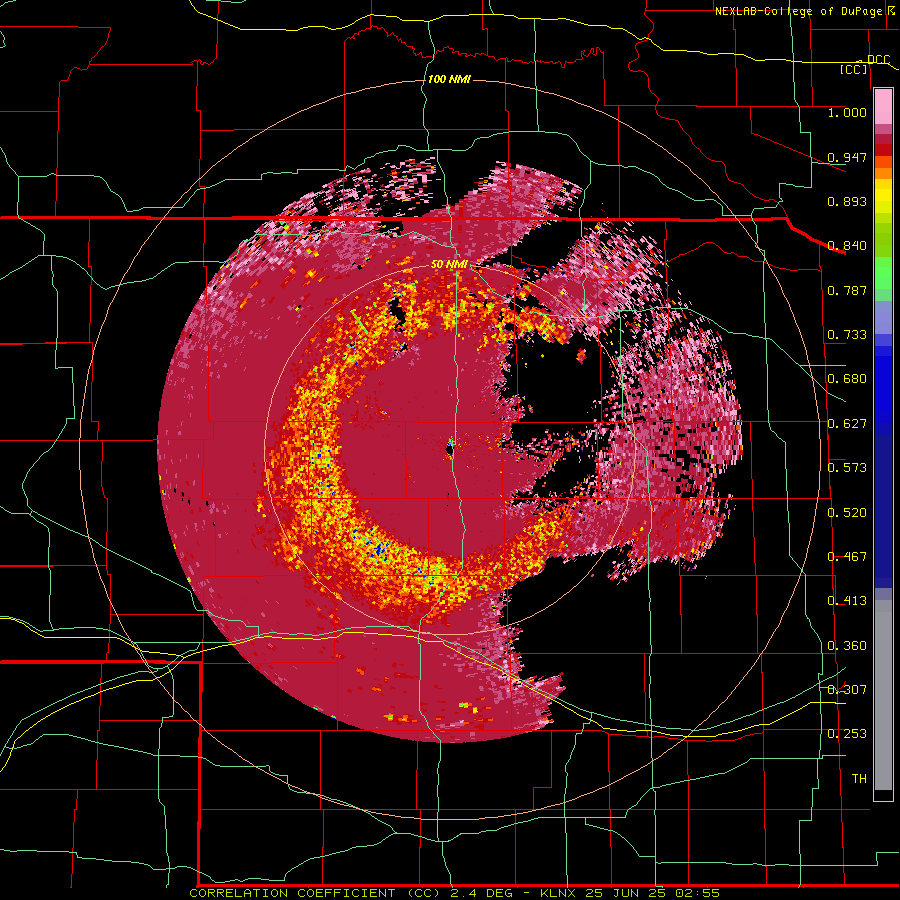Screen dimensions: 900x900
Task: Click the DCC label above legend
Action: [878, 59]
